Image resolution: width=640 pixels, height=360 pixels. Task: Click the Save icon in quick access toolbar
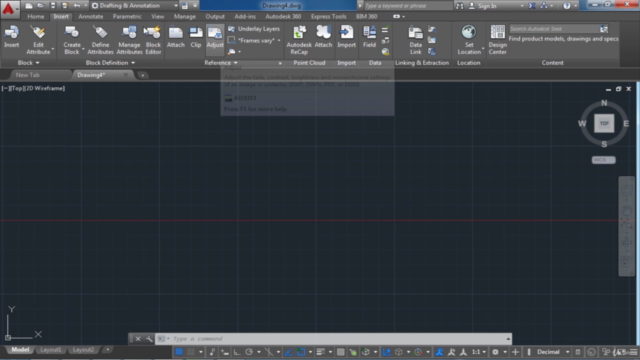coord(53,6)
